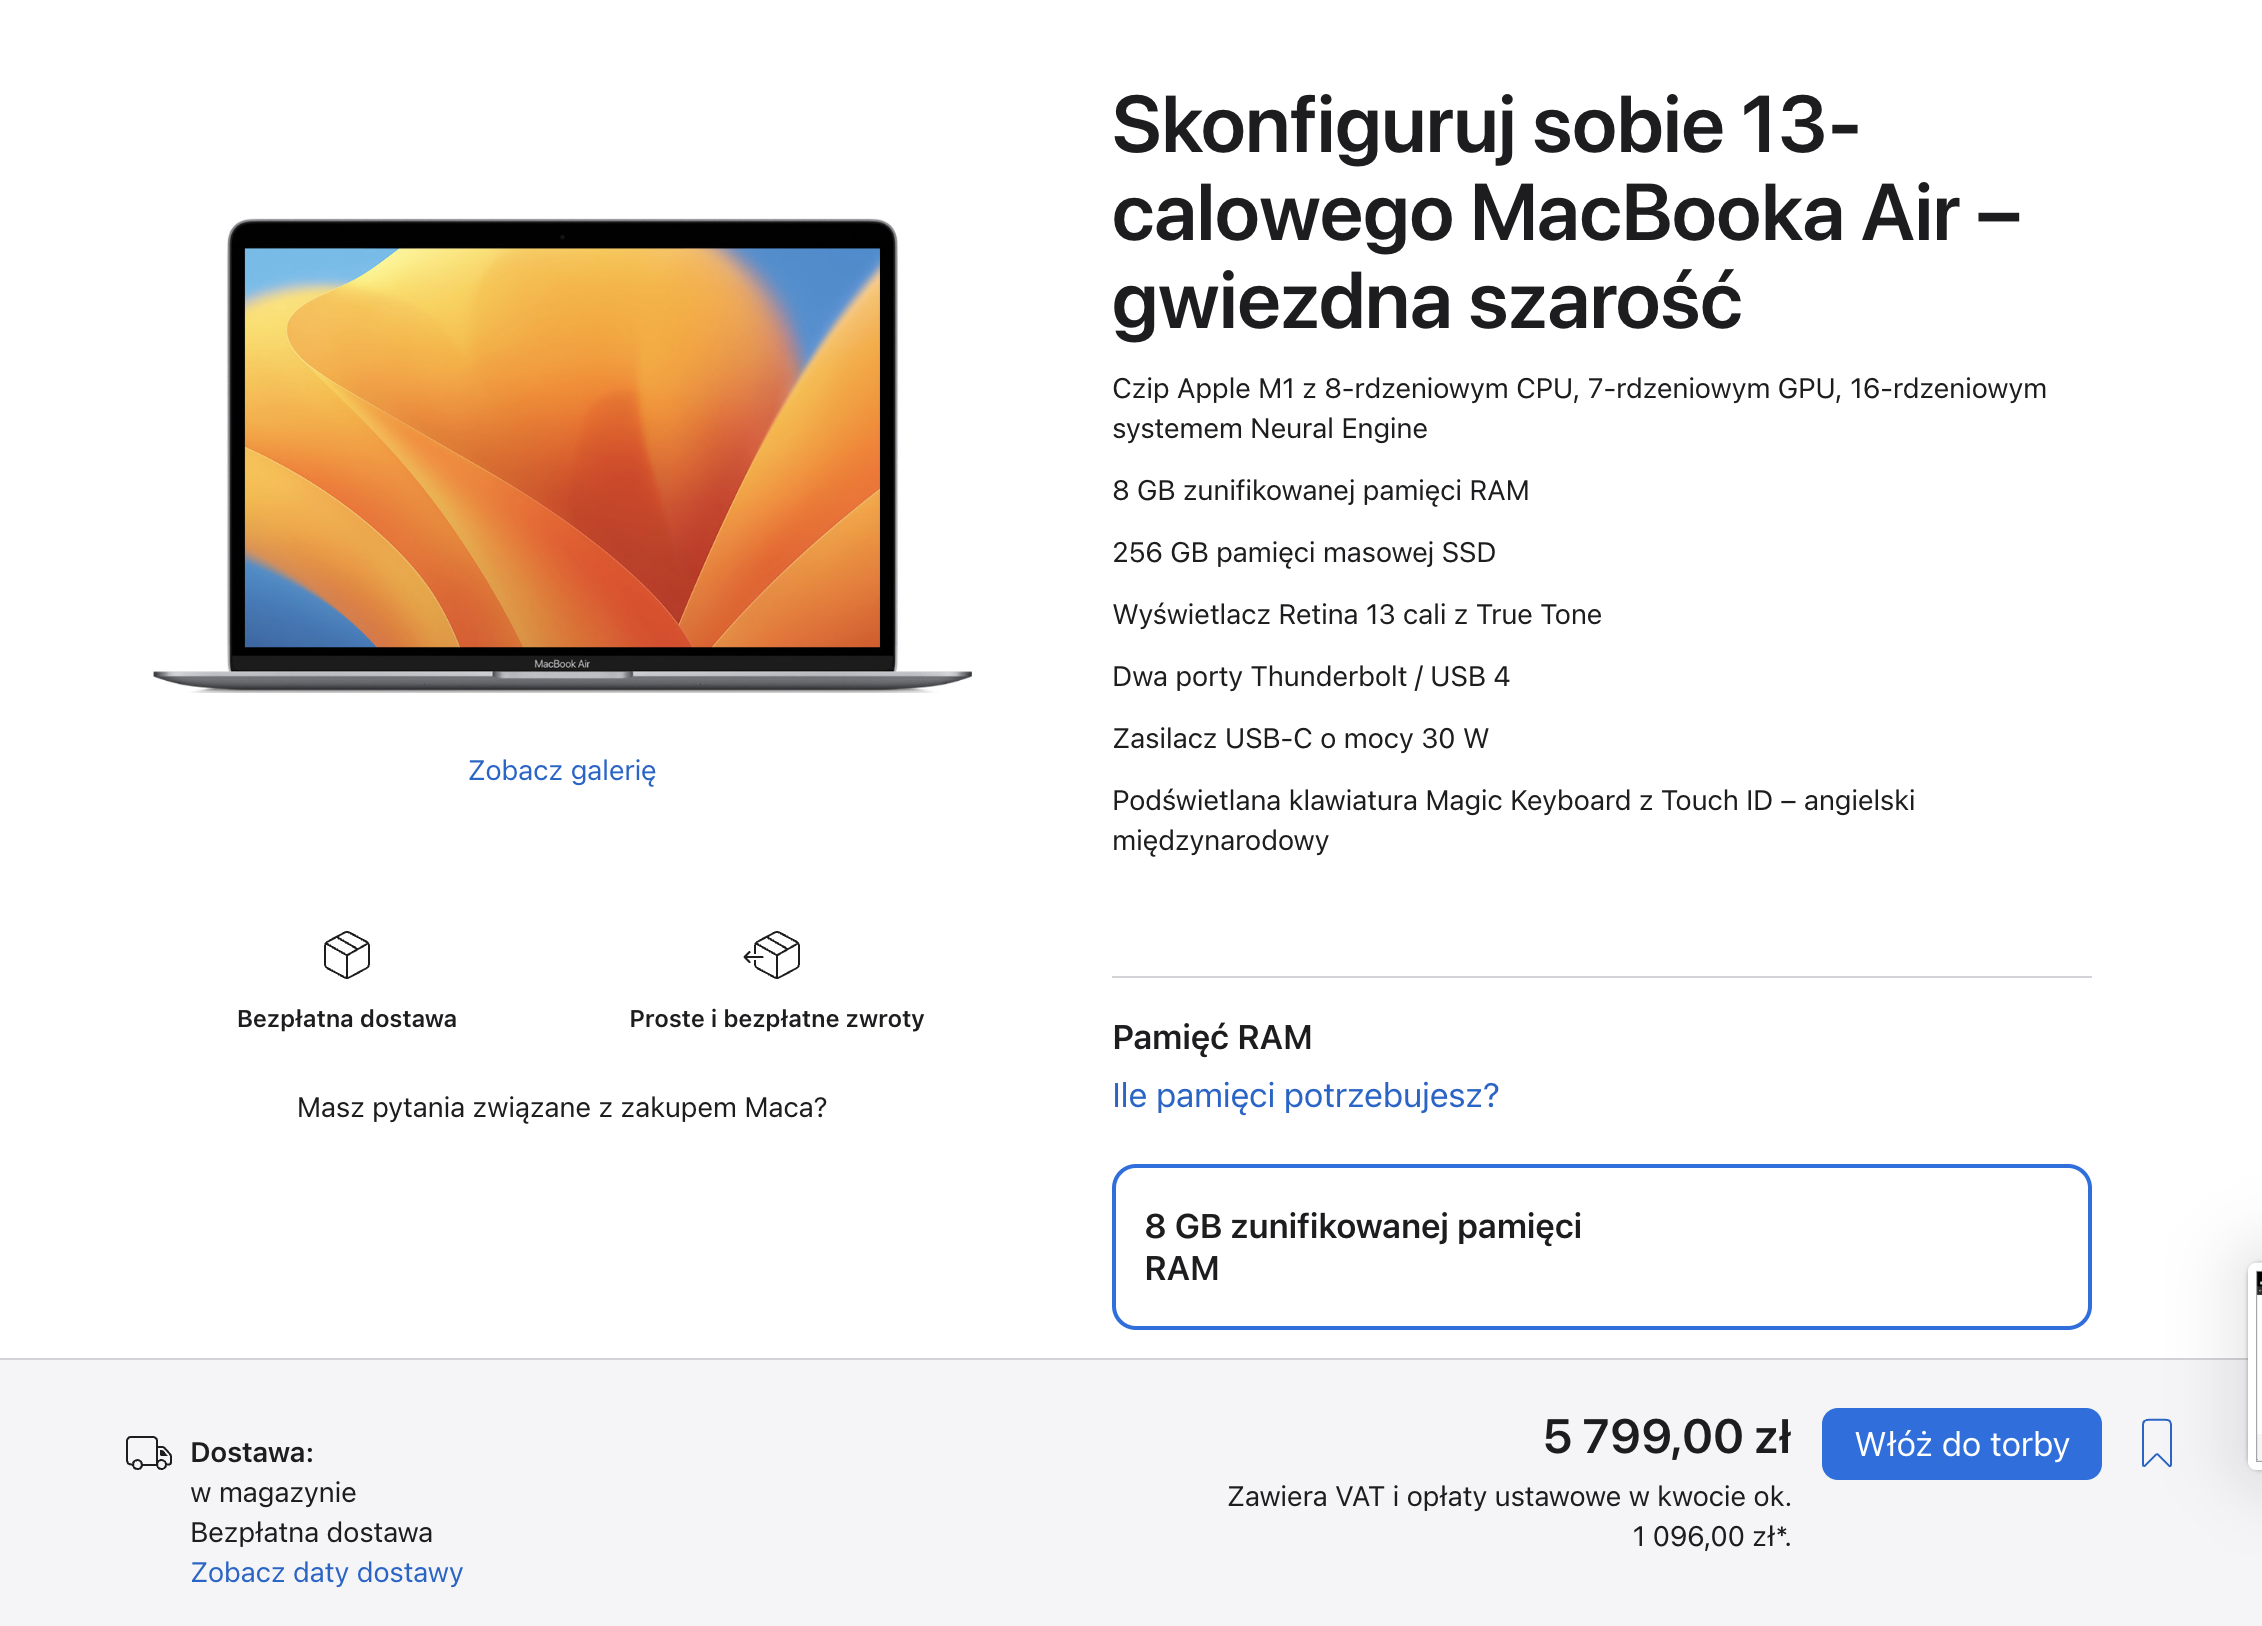Screen dimensions: 2262x1626
Task: Click the Skonfiguruj sobie MacBooka Air heading
Action: pyautogui.click(x=1566, y=213)
